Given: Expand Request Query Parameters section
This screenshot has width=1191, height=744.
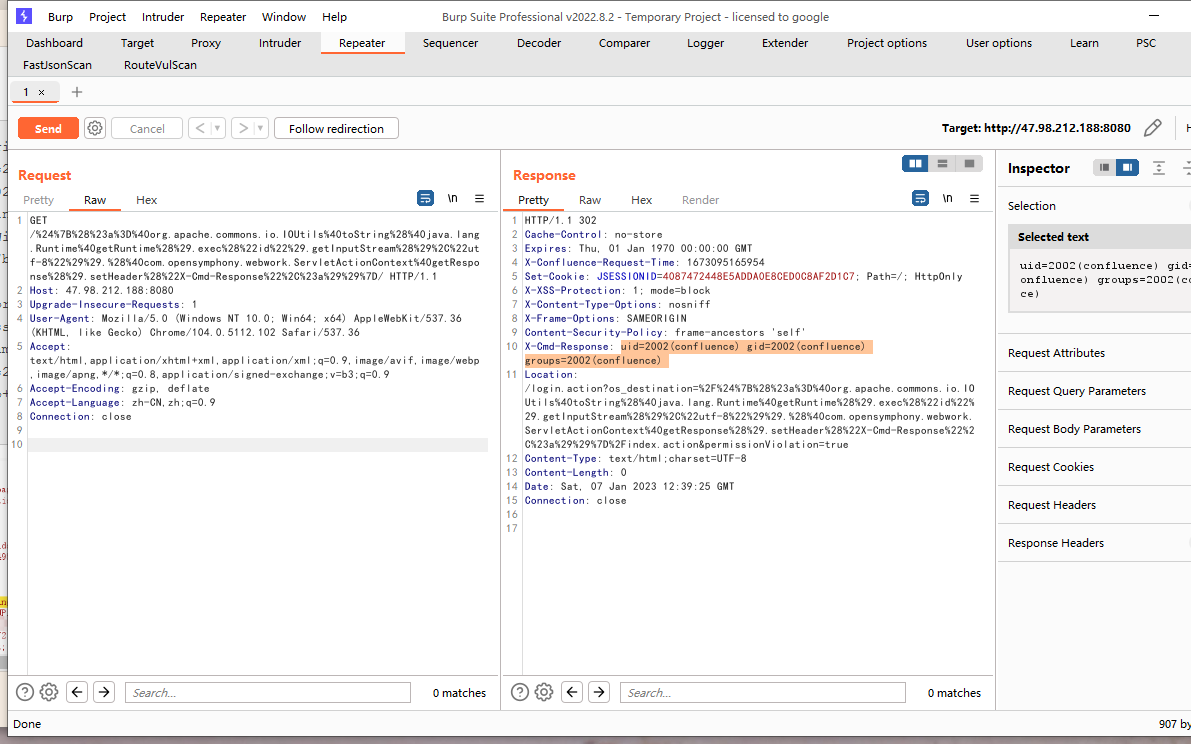Looking at the screenshot, I should (x=1094, y=391).
